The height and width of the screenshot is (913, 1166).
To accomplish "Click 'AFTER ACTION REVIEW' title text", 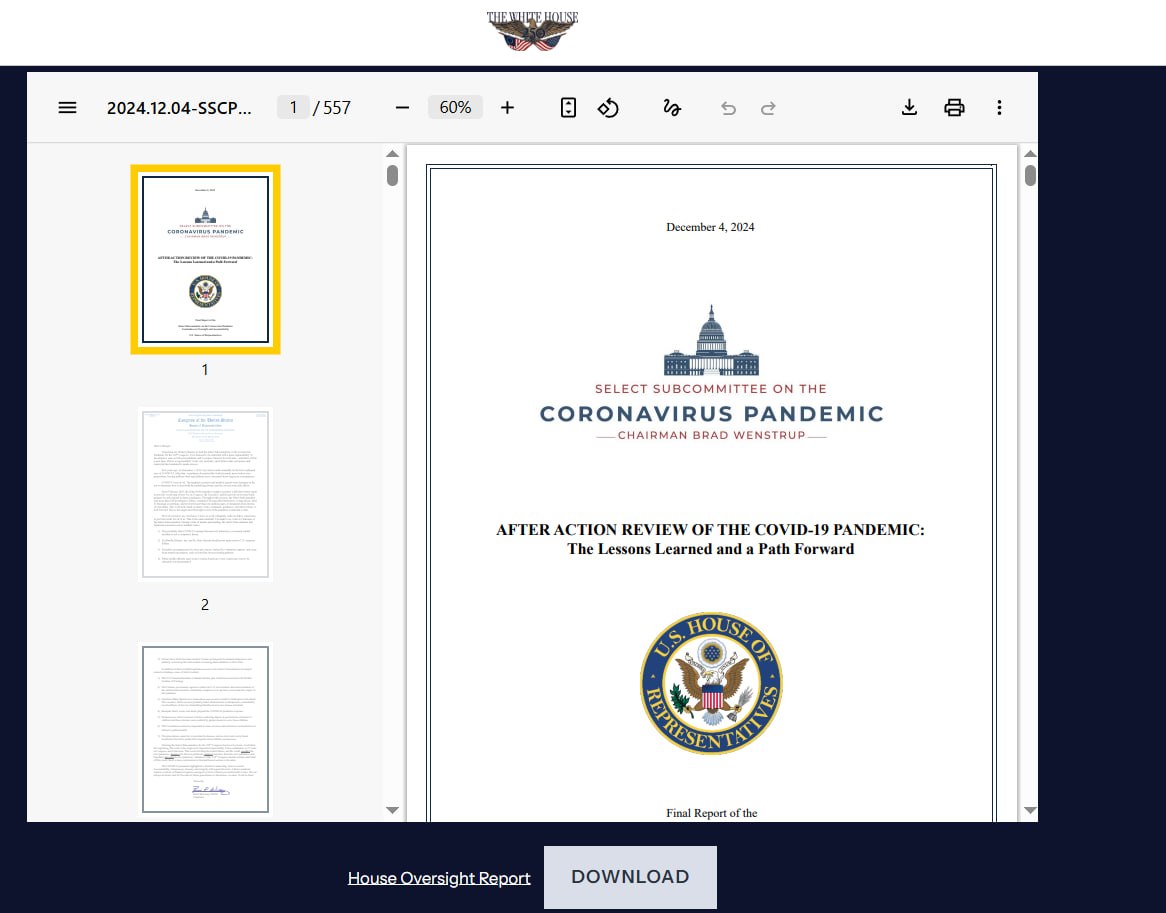I will (x=710, y=529).
